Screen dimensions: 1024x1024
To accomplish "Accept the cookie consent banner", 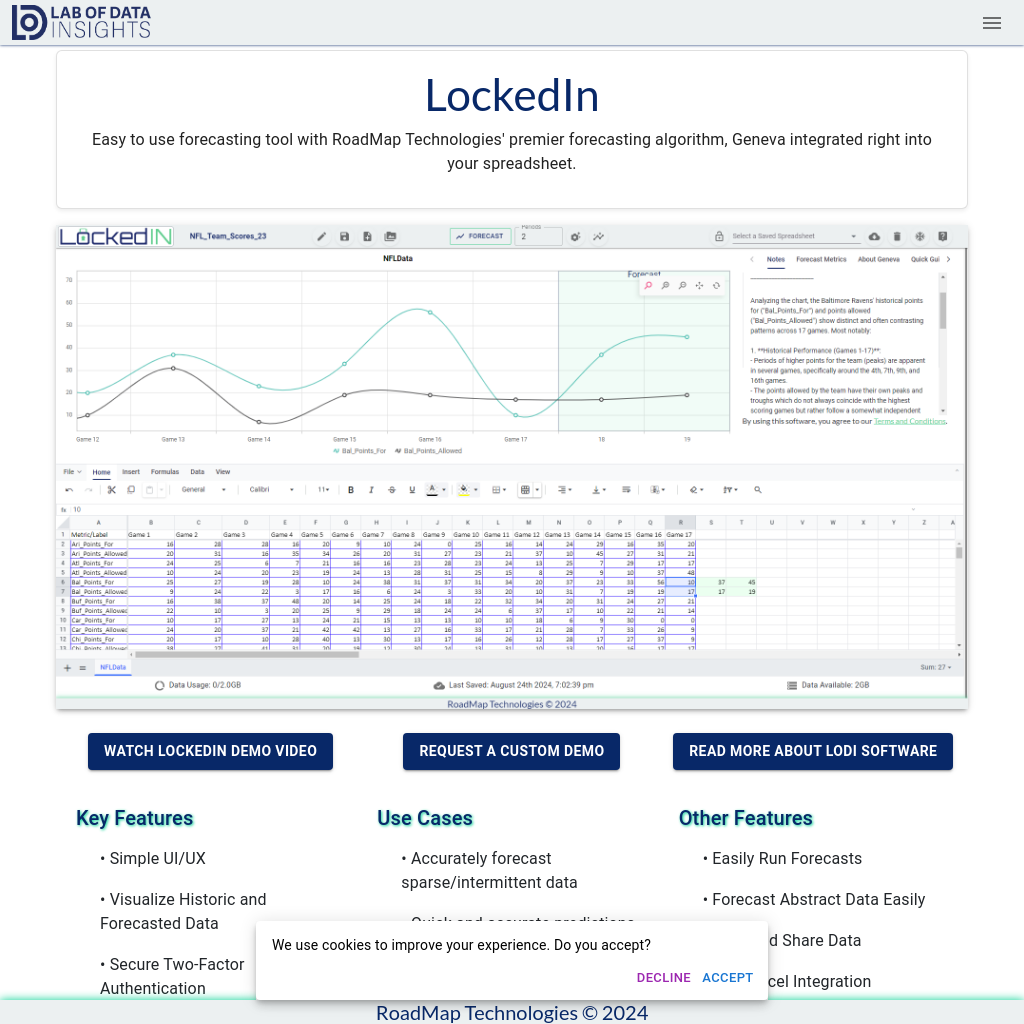I will point(727,977).
